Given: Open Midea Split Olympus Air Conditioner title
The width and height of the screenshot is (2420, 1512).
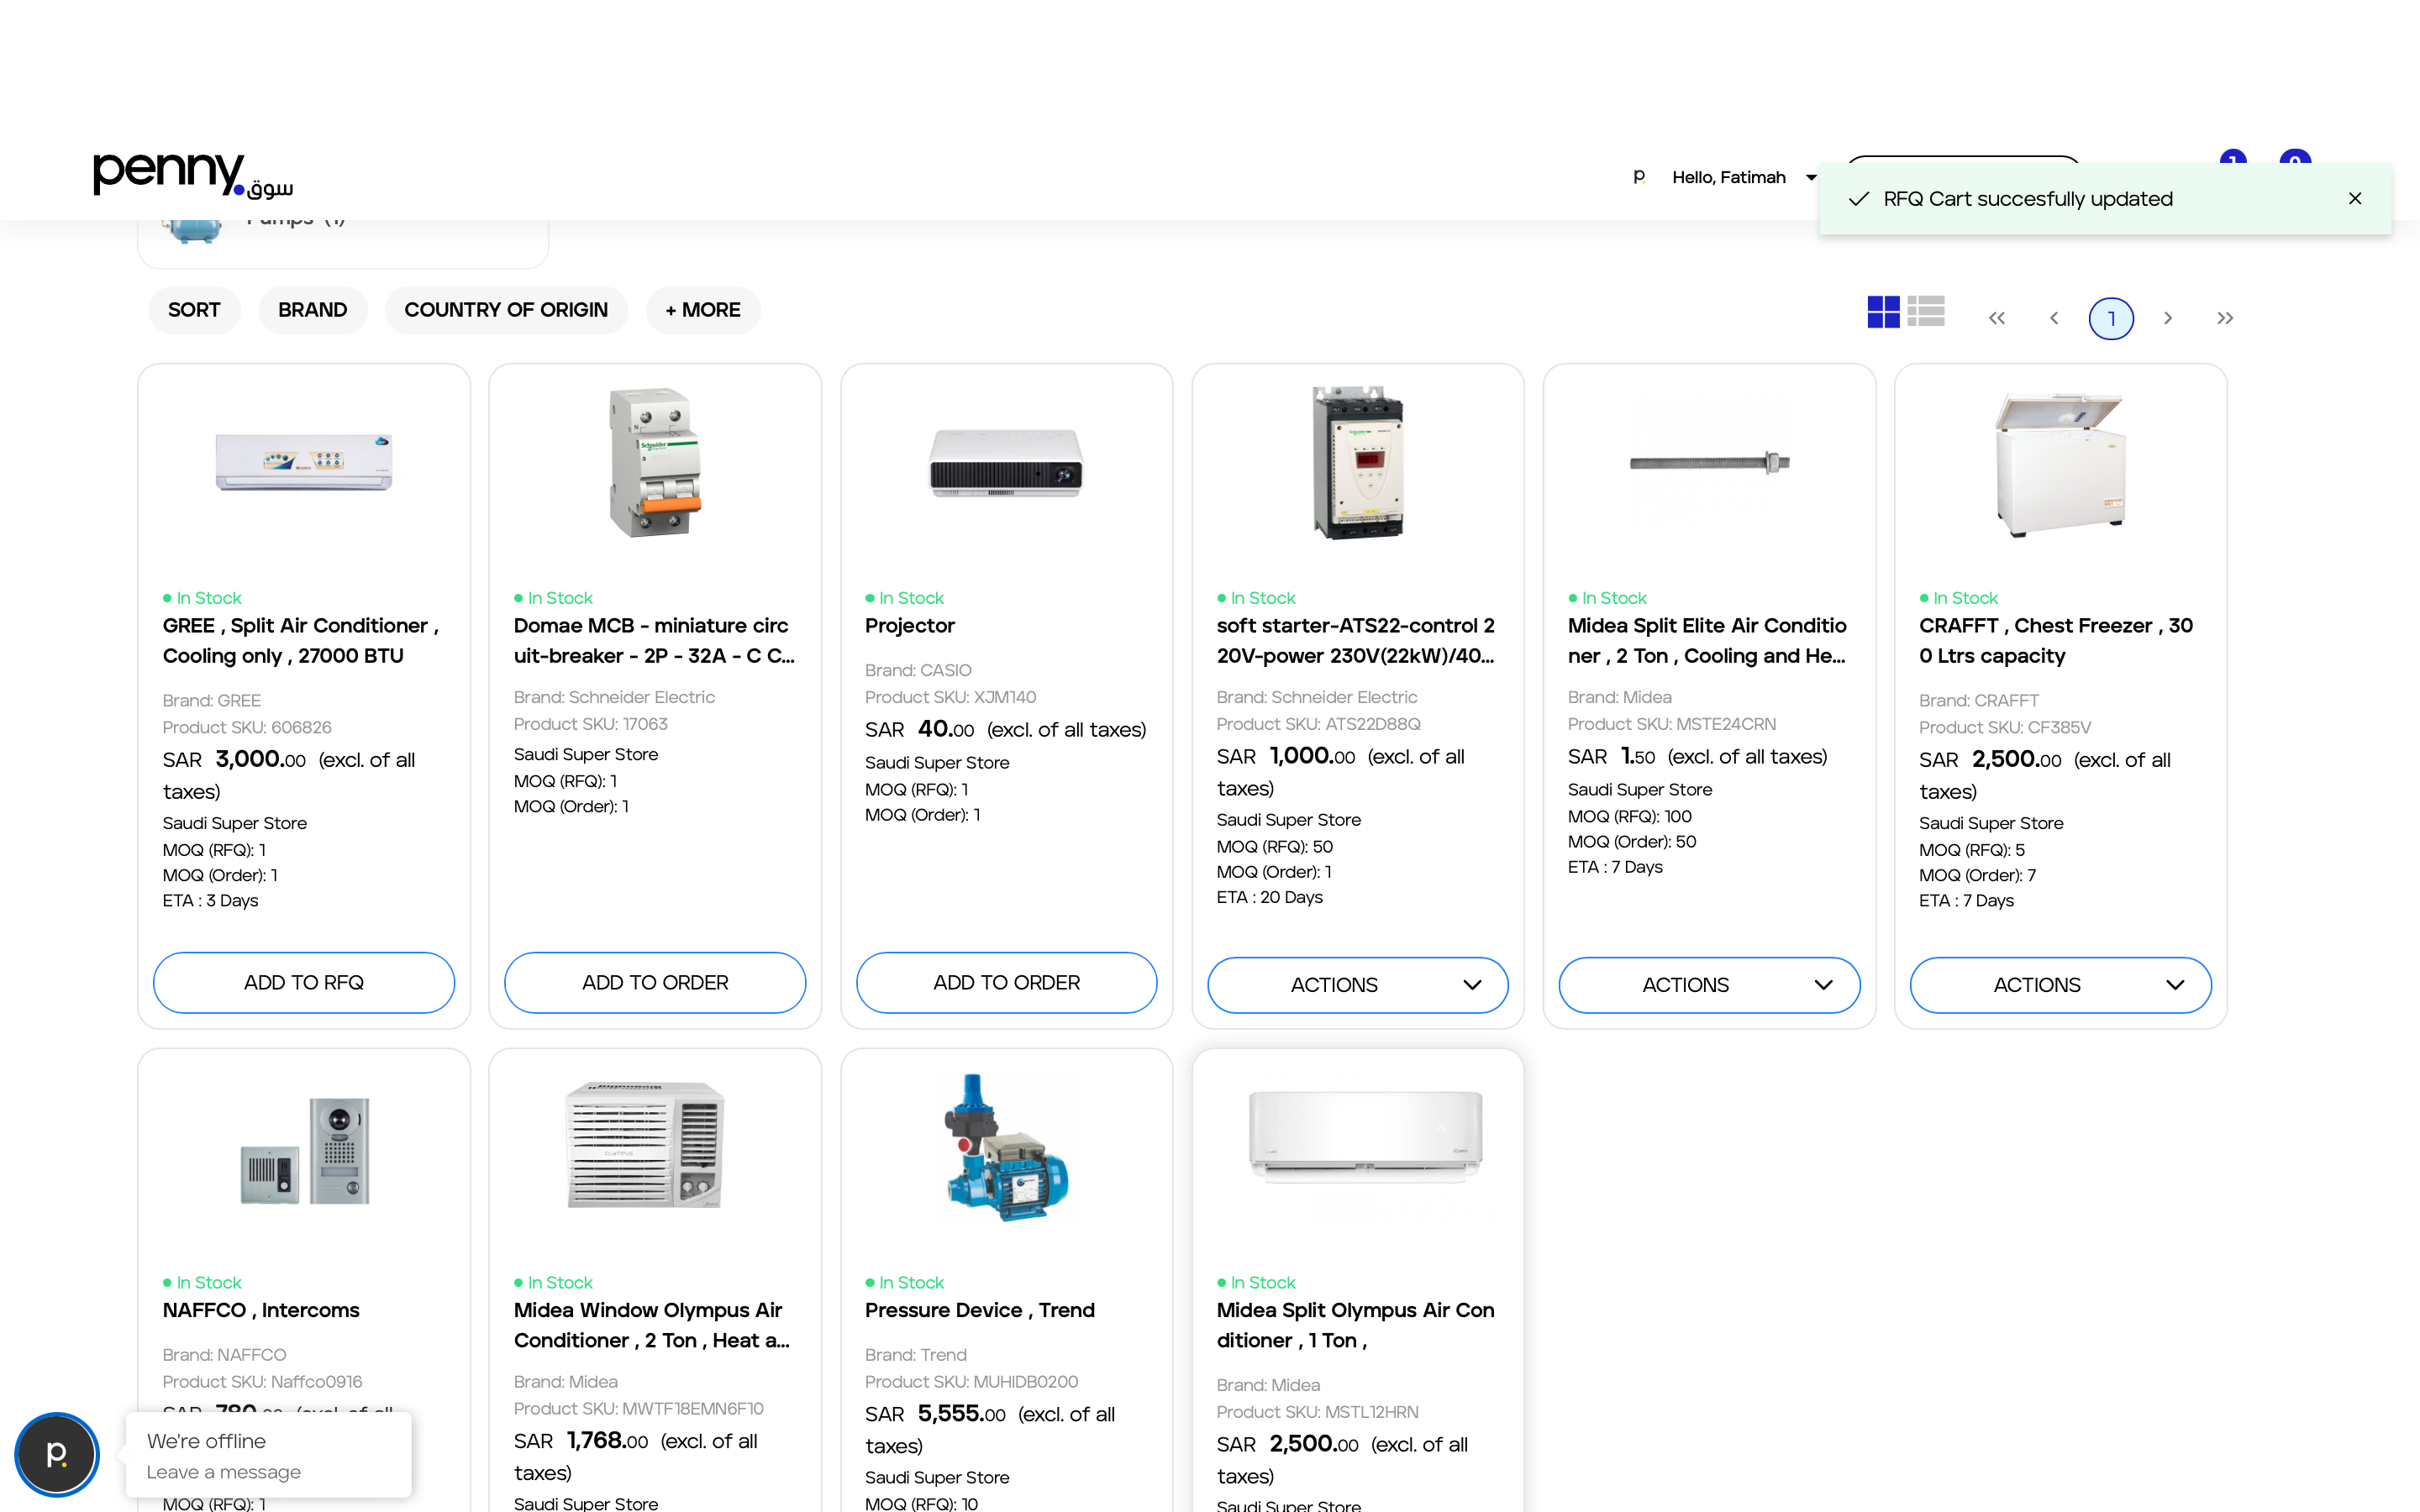Looking at the screenshot, I should tap(1356, 1325).
